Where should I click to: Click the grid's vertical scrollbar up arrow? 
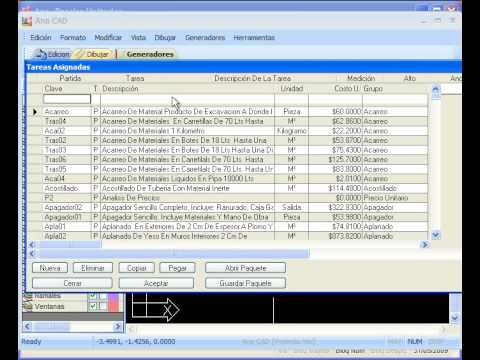pos(436,89)
